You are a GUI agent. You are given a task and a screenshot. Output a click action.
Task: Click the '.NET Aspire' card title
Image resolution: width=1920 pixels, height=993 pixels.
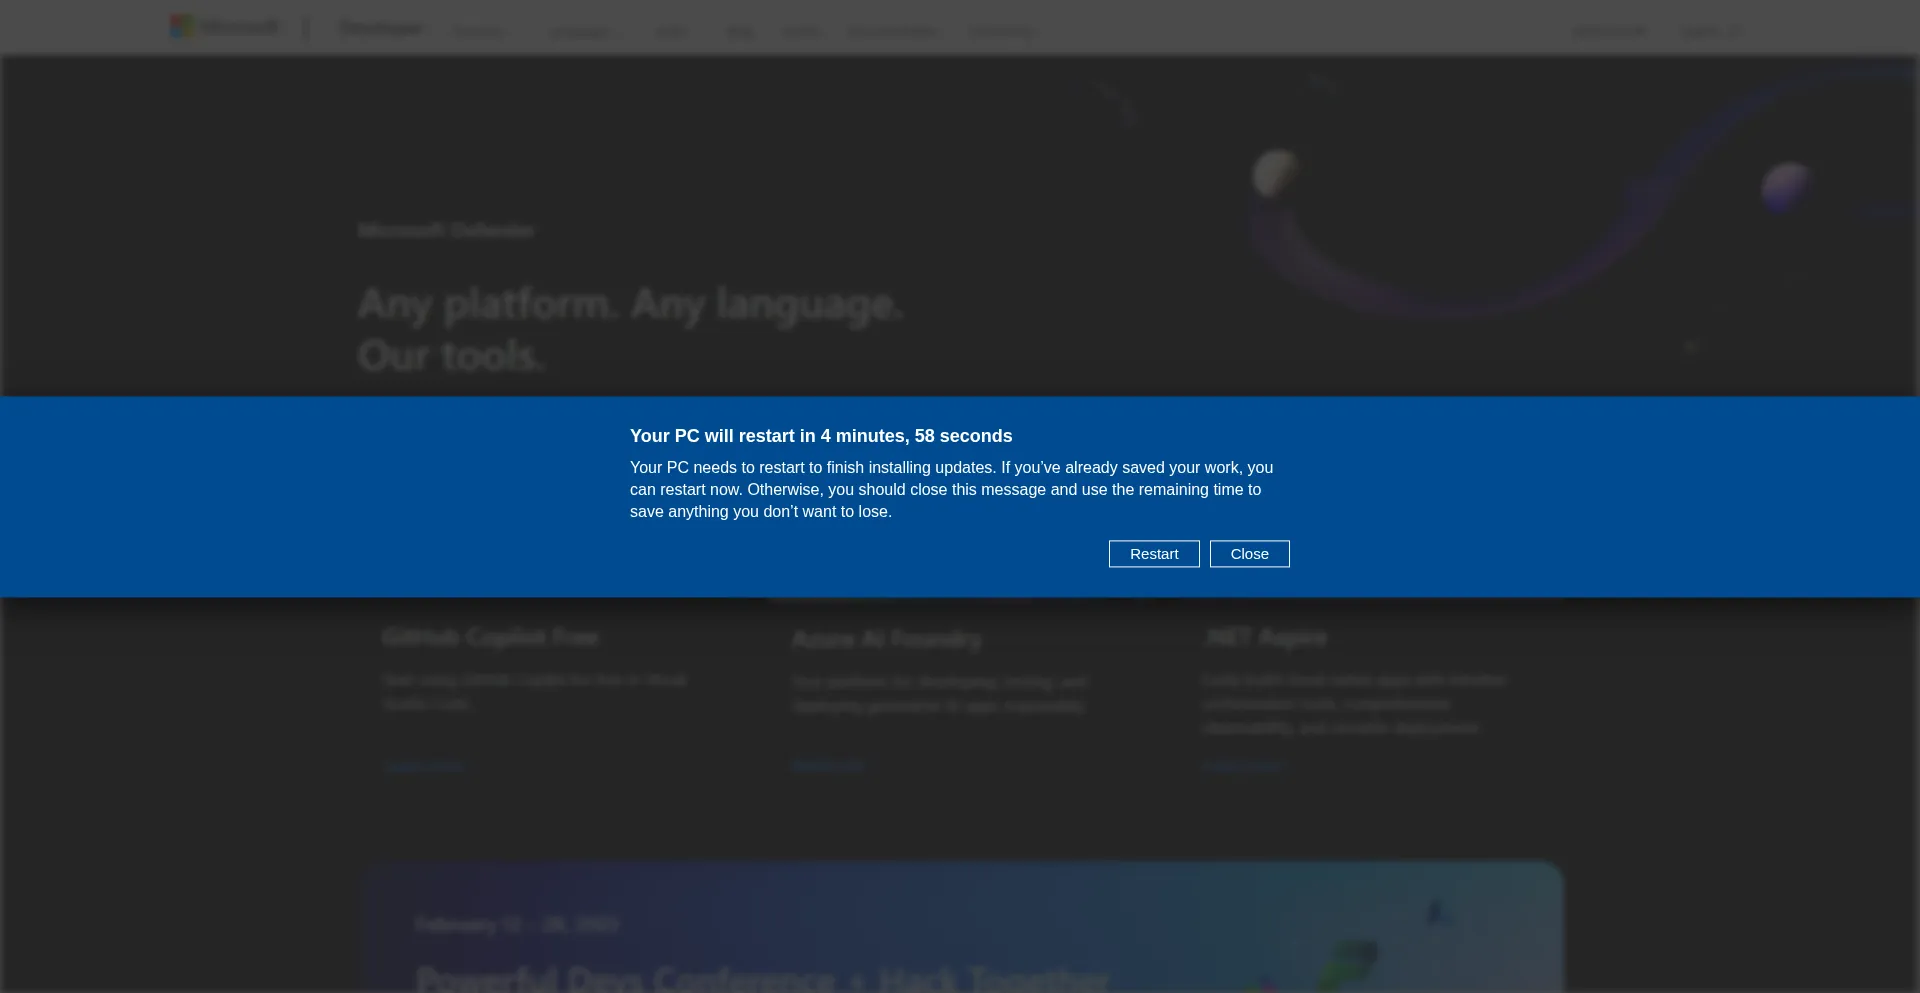click(x=1265, y=638)
